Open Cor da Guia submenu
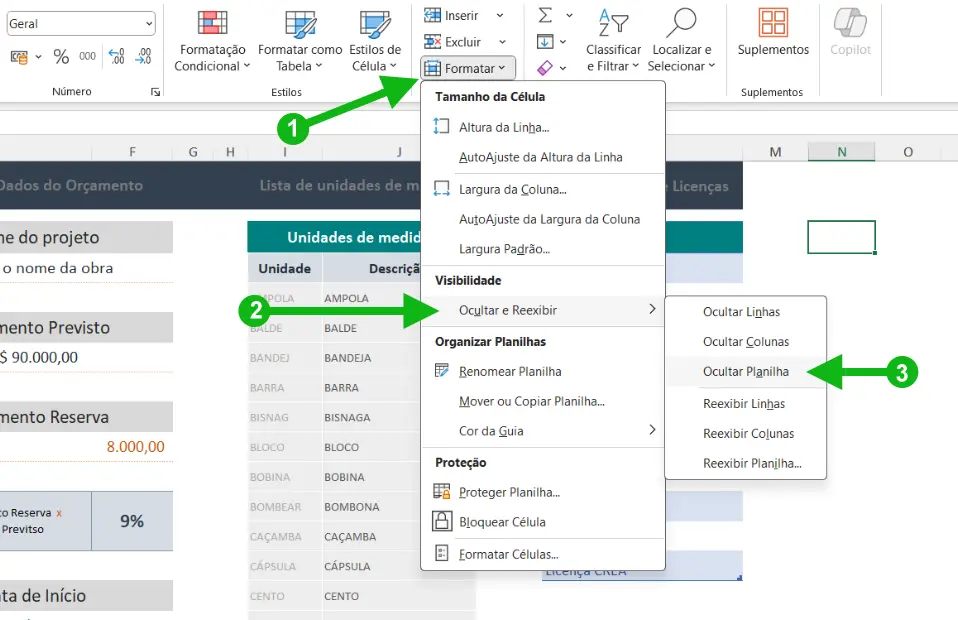 coord(543,431)
